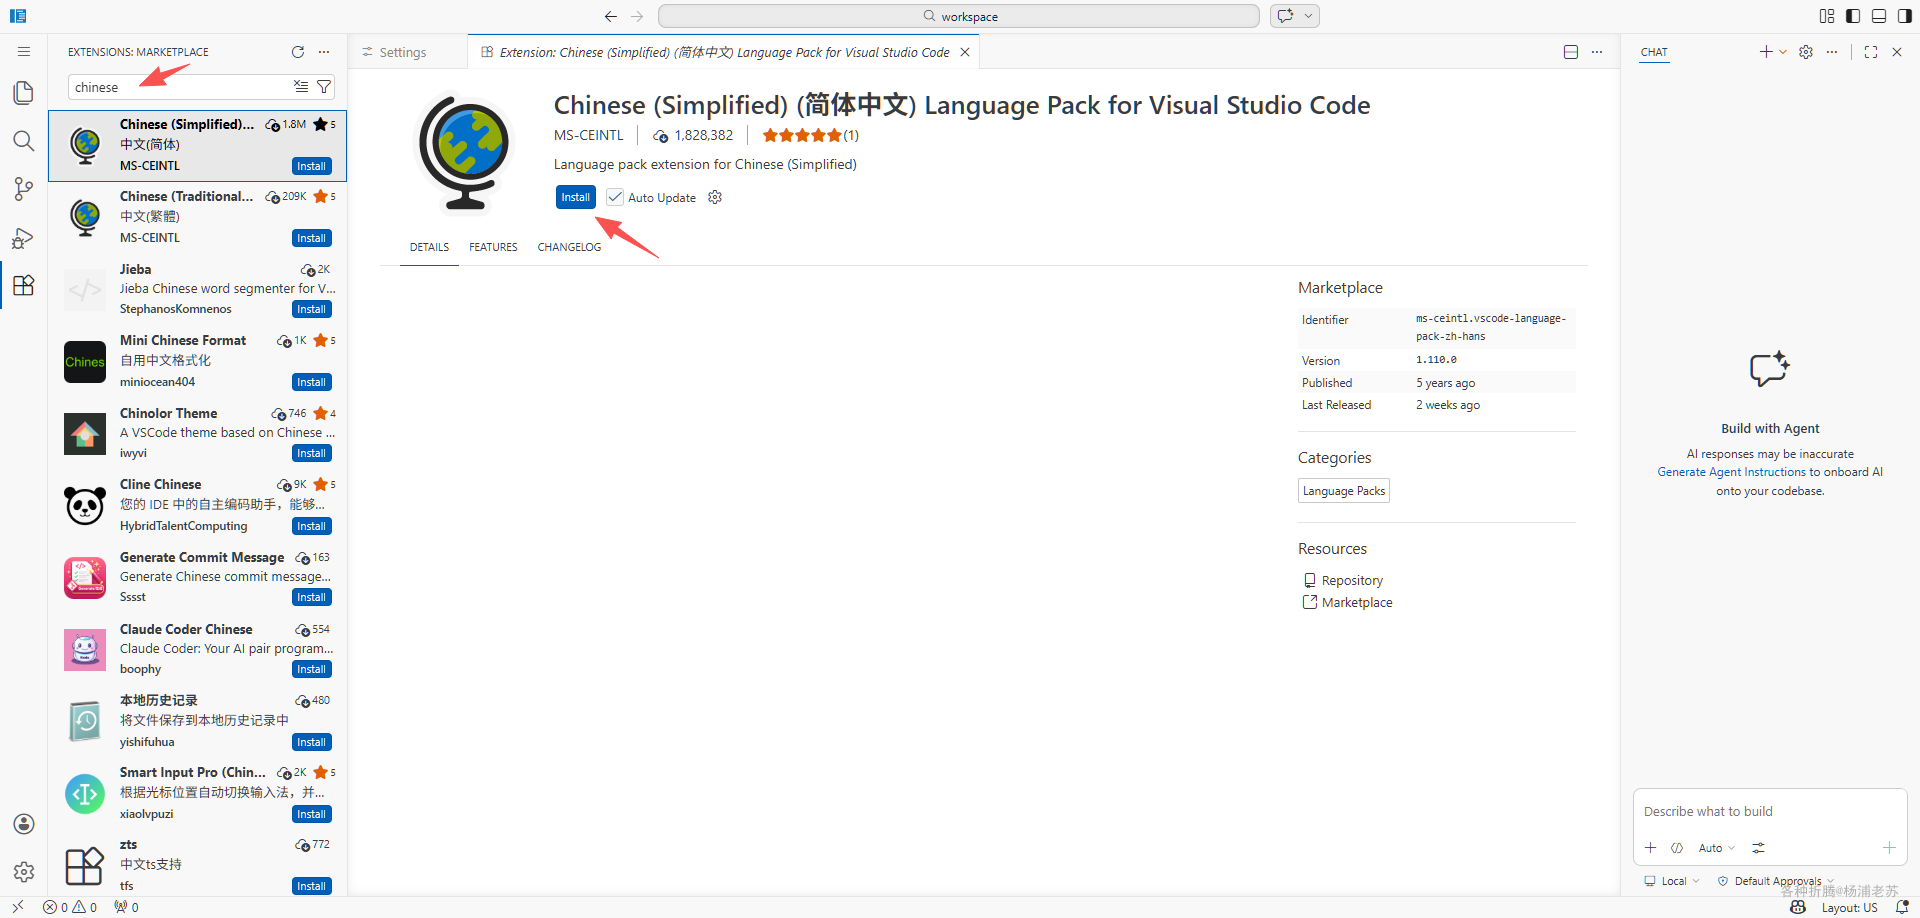Open the Local session target dropdown
The width and height of the screenshot is (1920, 918).
click(1672, 881)
